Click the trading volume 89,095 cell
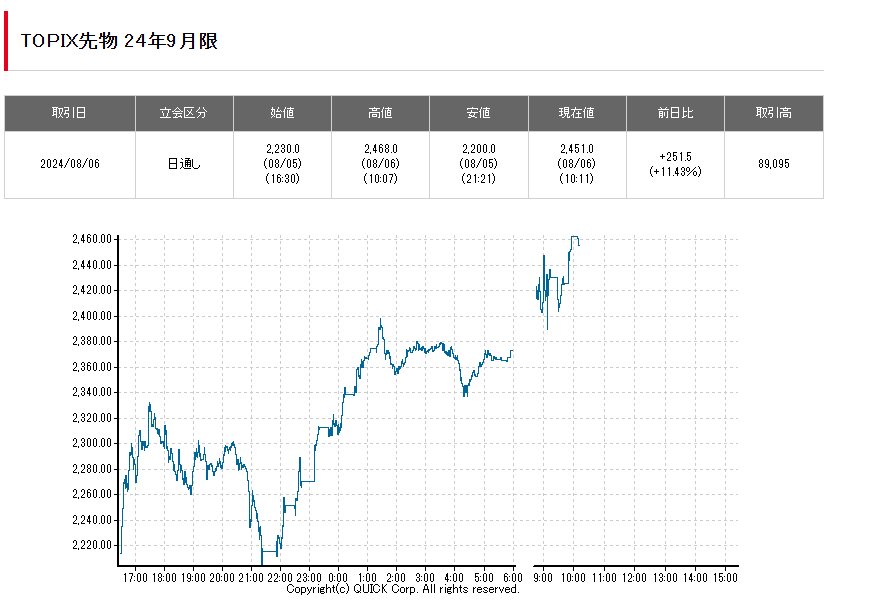Viewport: 877px width, 605px height. (773, 164)
